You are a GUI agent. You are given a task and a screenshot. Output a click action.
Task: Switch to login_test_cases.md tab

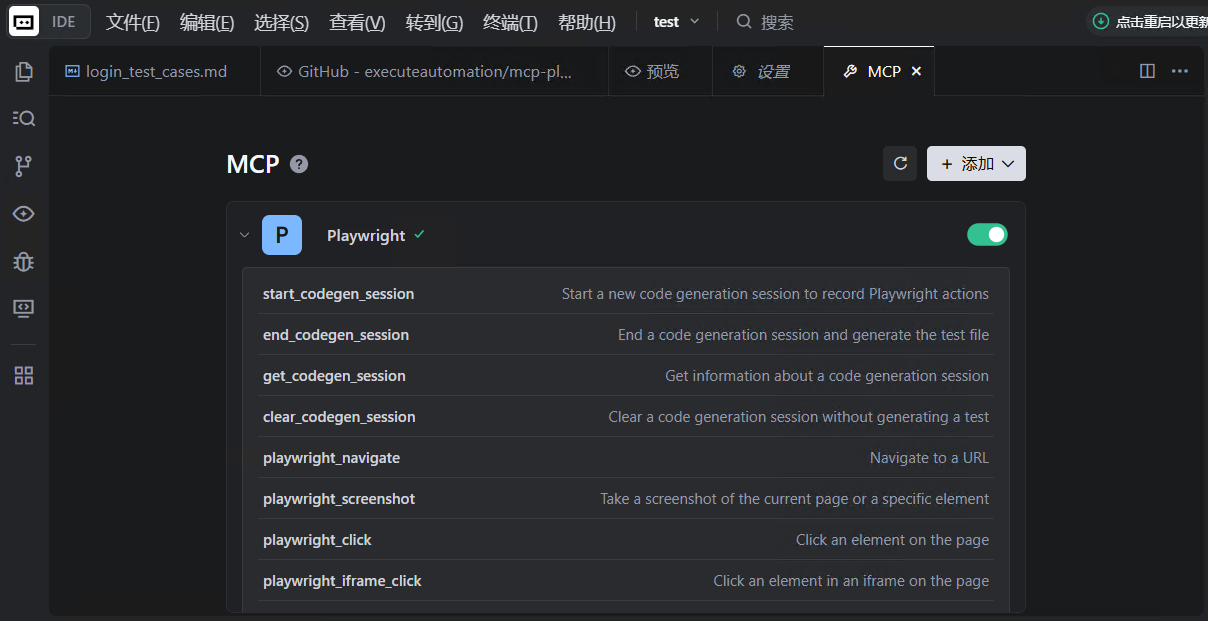click(155, 71)
